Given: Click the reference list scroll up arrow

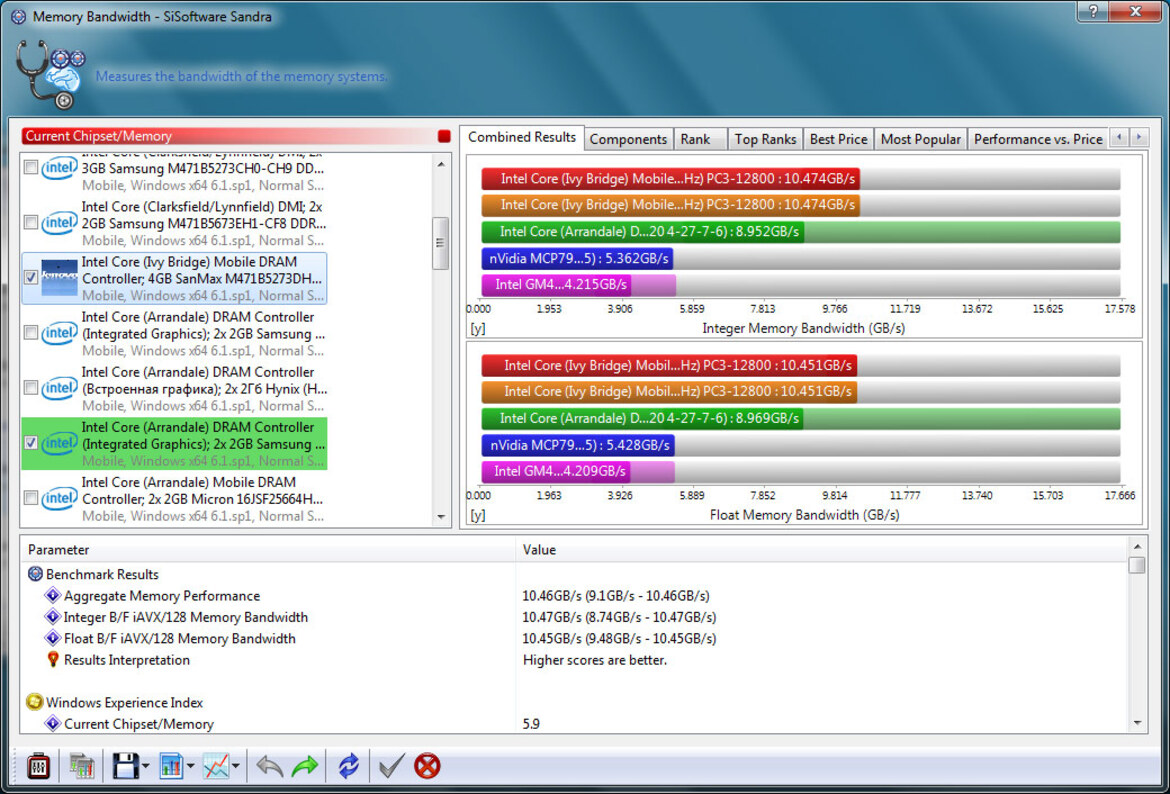Looking at the screenshot, I should (440, 164).
